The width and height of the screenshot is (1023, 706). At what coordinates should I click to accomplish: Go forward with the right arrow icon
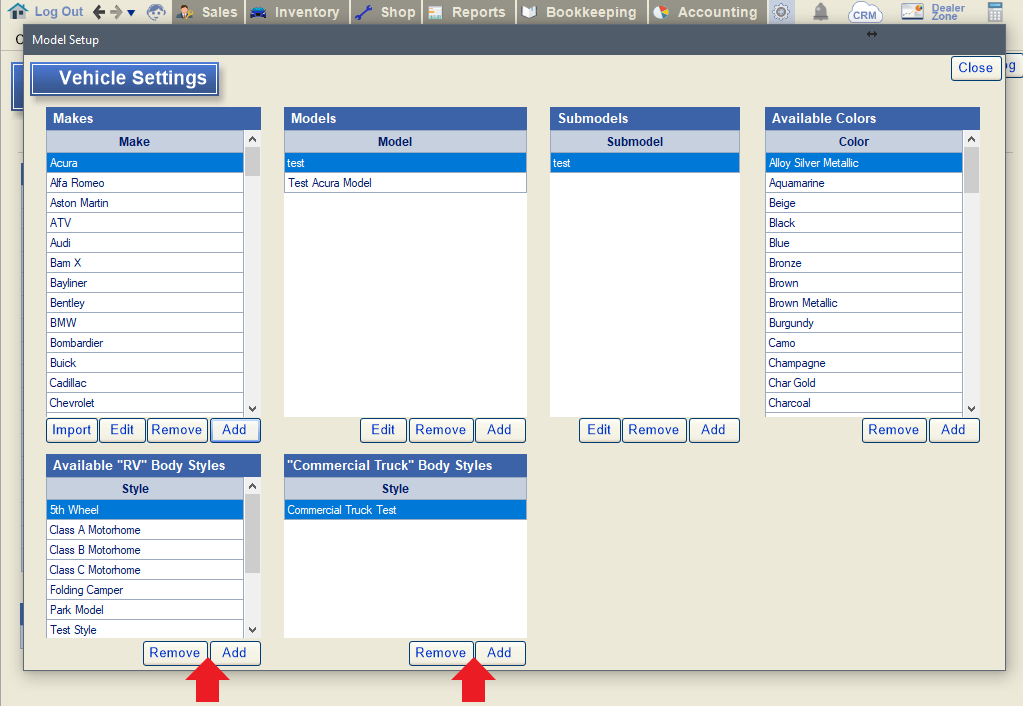tap(116, 12)
